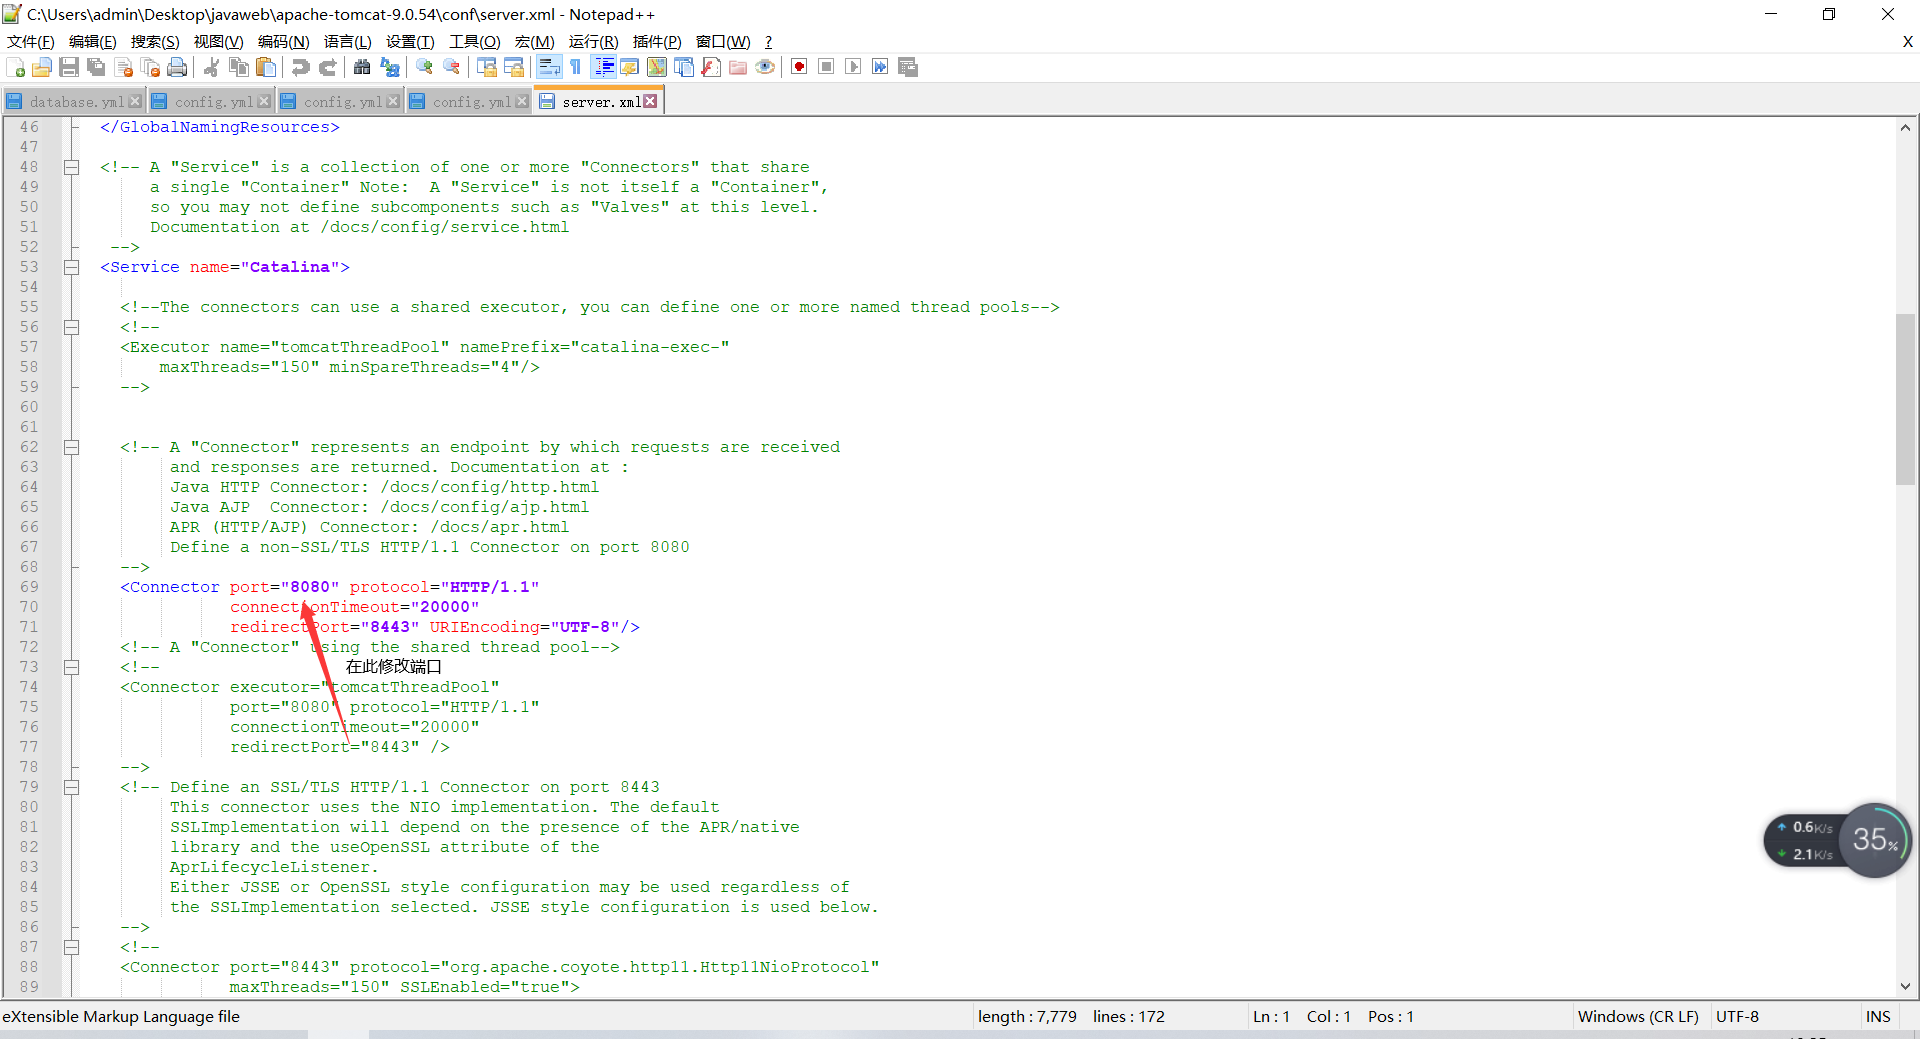The height and width of the screenshot is (1039, 1920).
Task: Save the current file with the Save icon
Action: [x=69, y=67]
